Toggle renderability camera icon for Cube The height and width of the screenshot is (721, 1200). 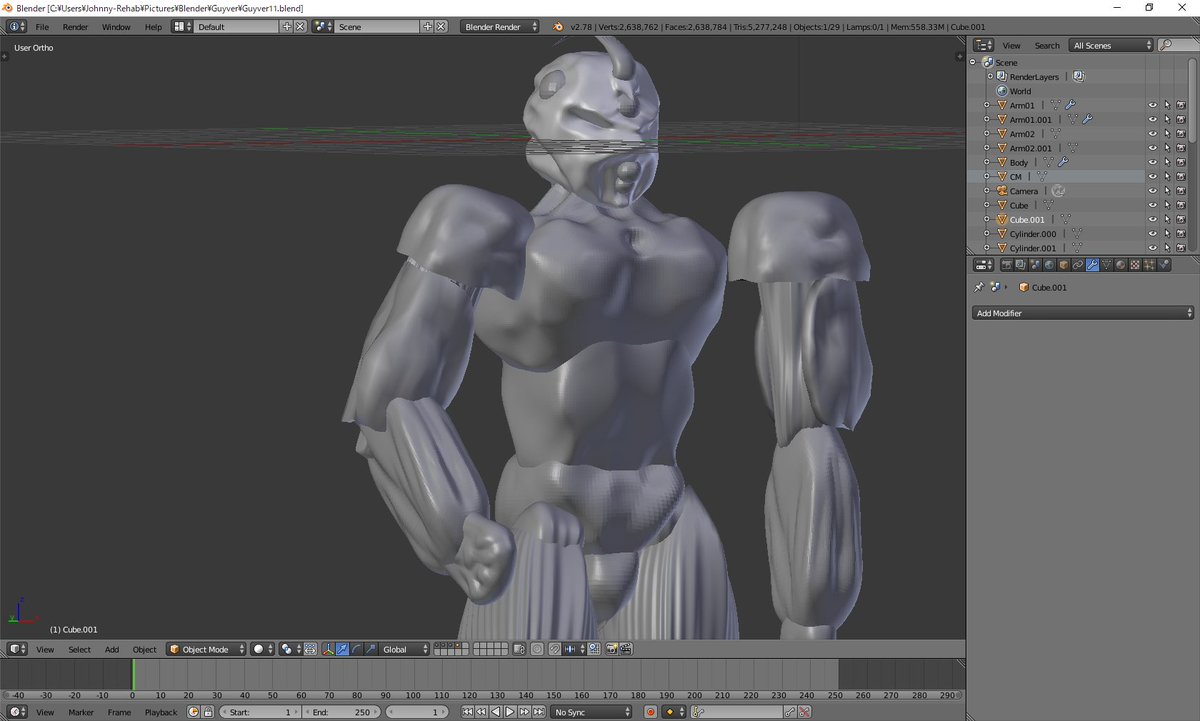(1181, 205)
